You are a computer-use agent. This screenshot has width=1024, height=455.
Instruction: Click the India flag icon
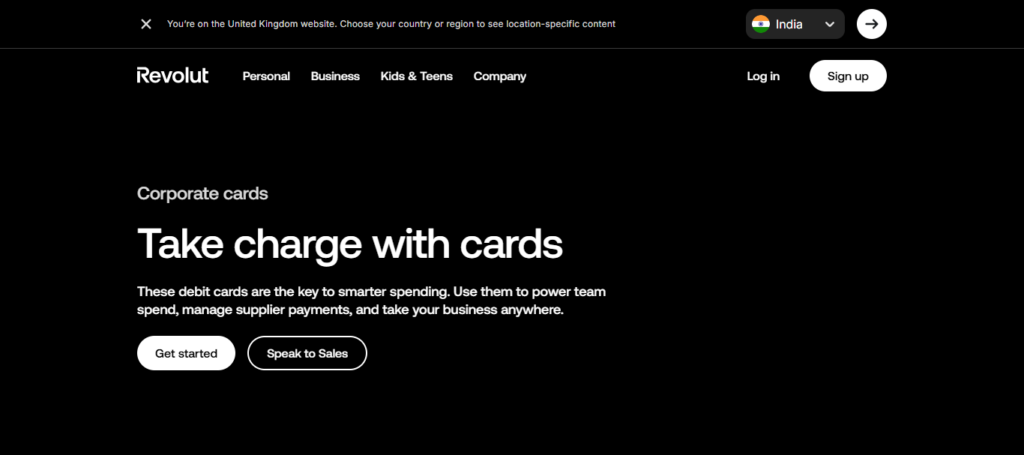coord(761,24)
